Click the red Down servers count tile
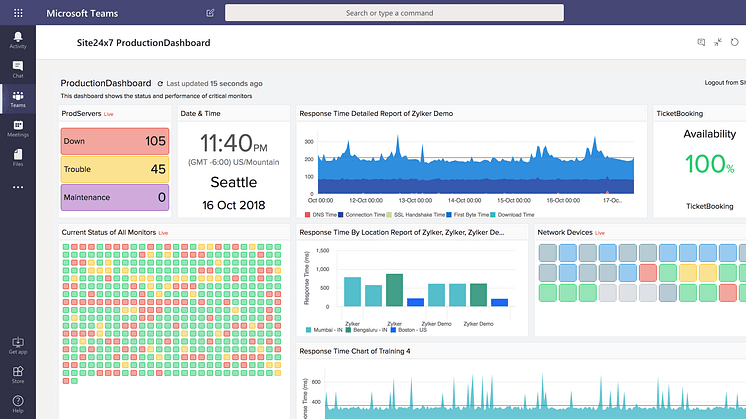 point(115,142)
